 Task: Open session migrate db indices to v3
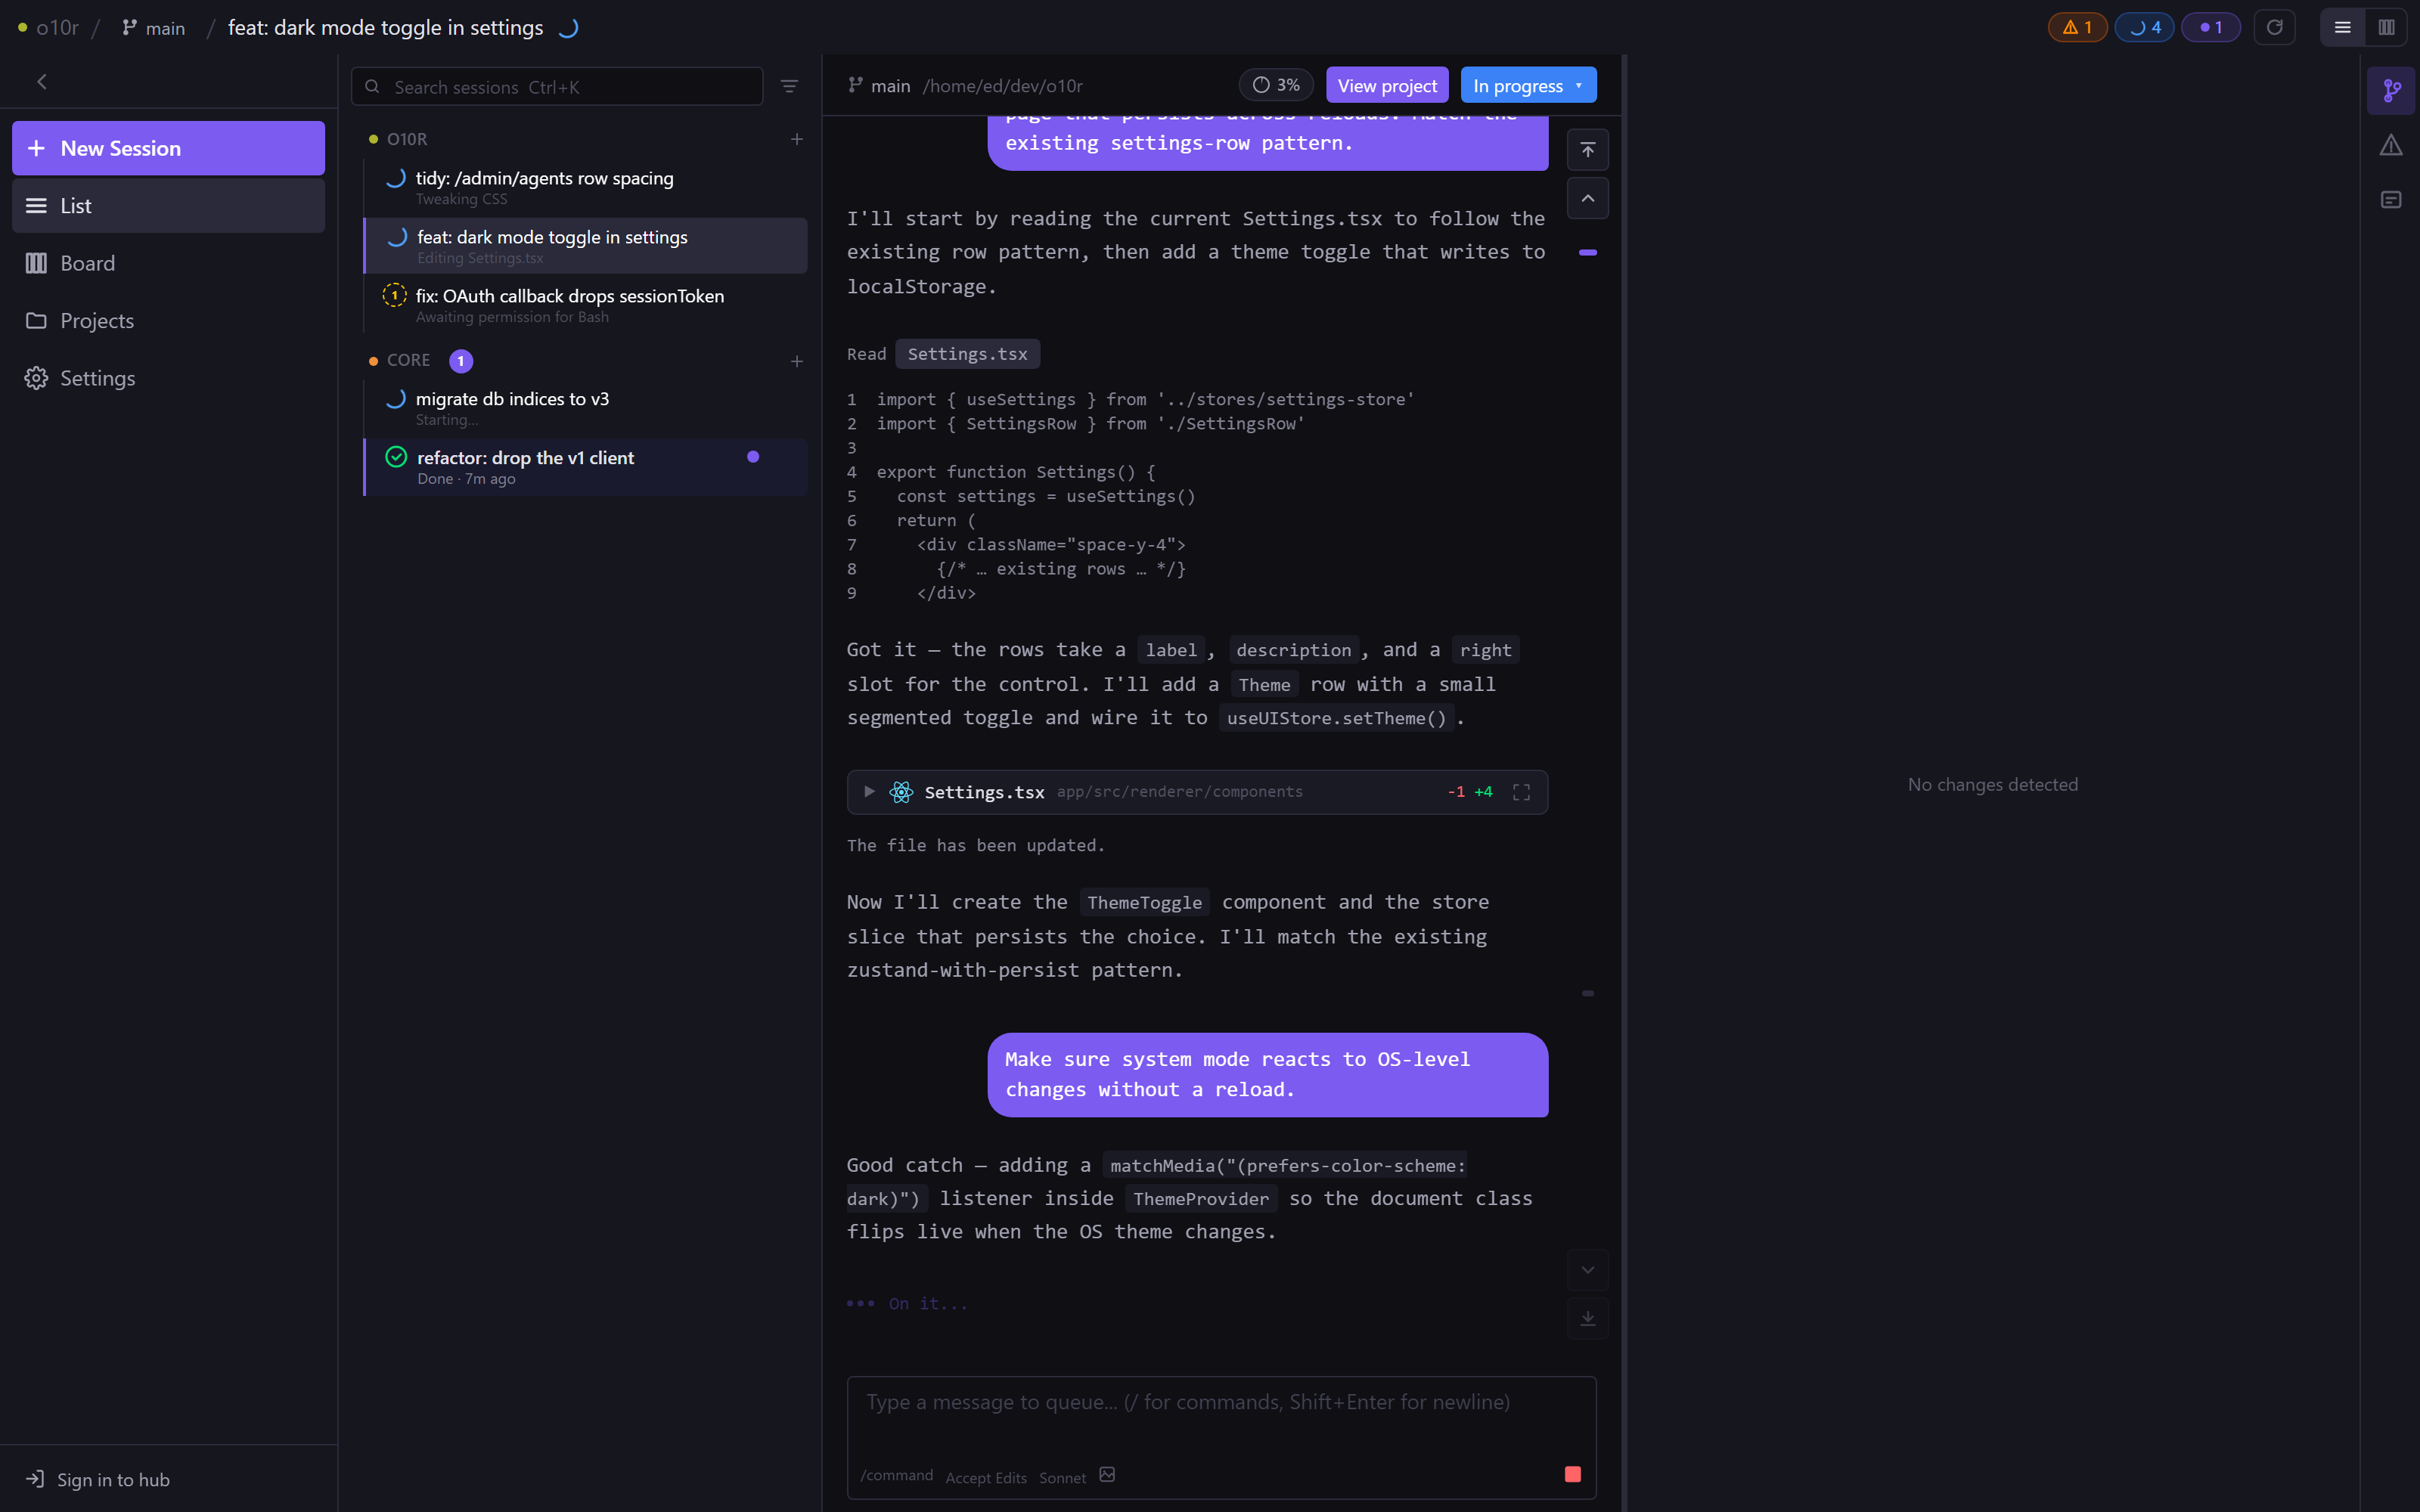click(x=586, y=408)
